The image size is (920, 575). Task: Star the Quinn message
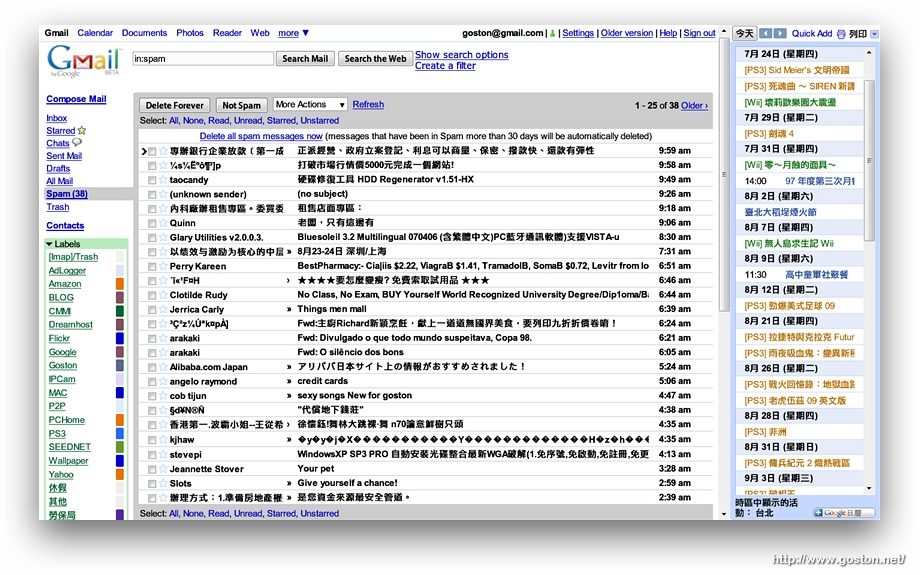[x=163, y=223]
